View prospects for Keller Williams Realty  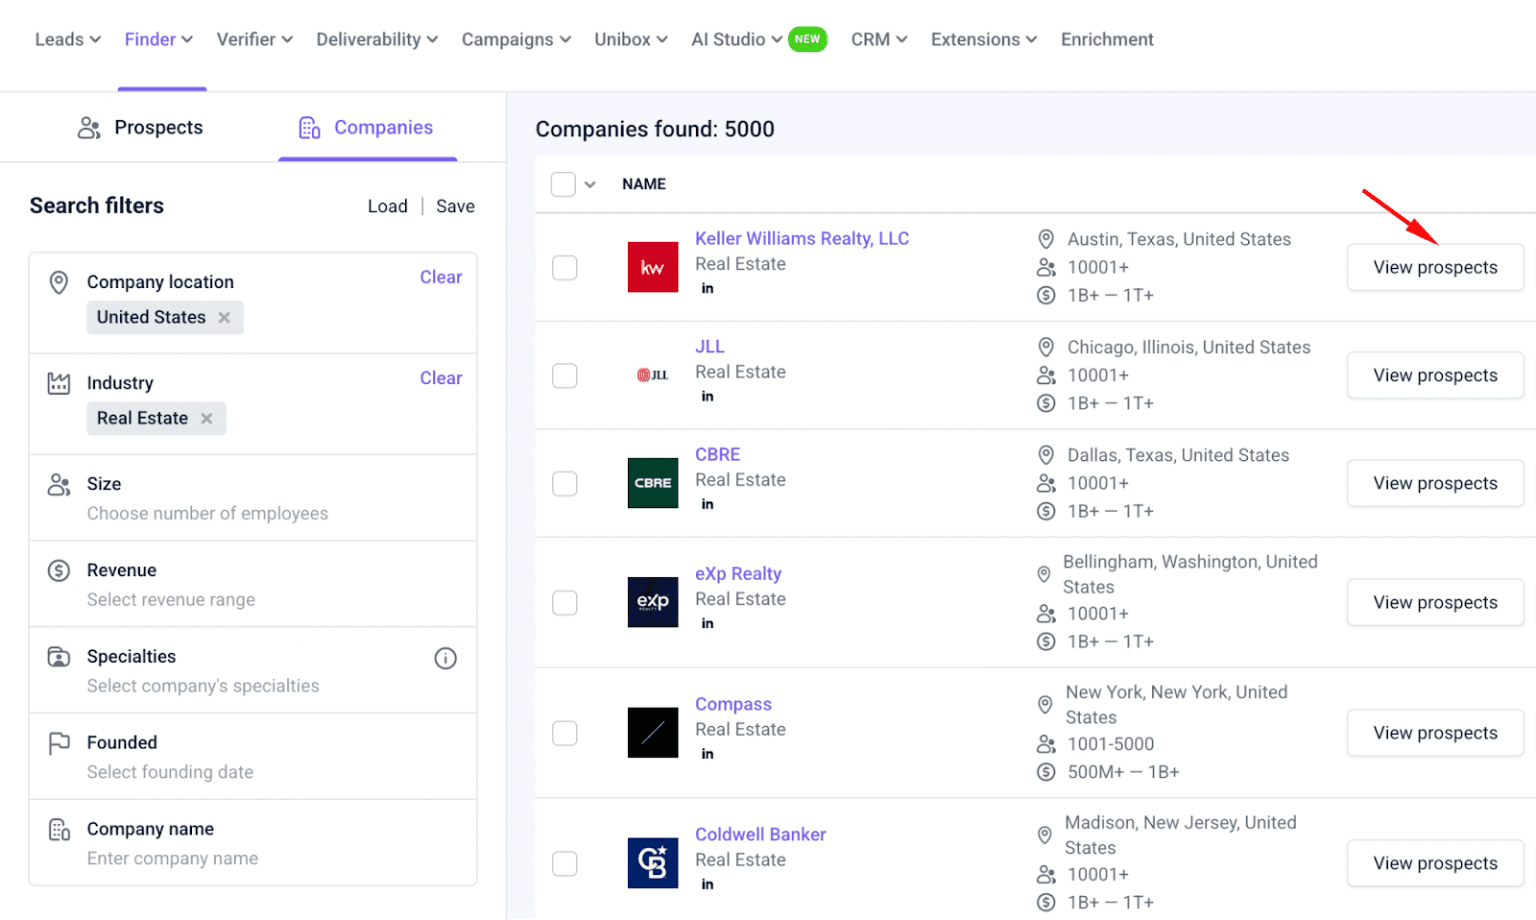click(x=1435, y=268)
